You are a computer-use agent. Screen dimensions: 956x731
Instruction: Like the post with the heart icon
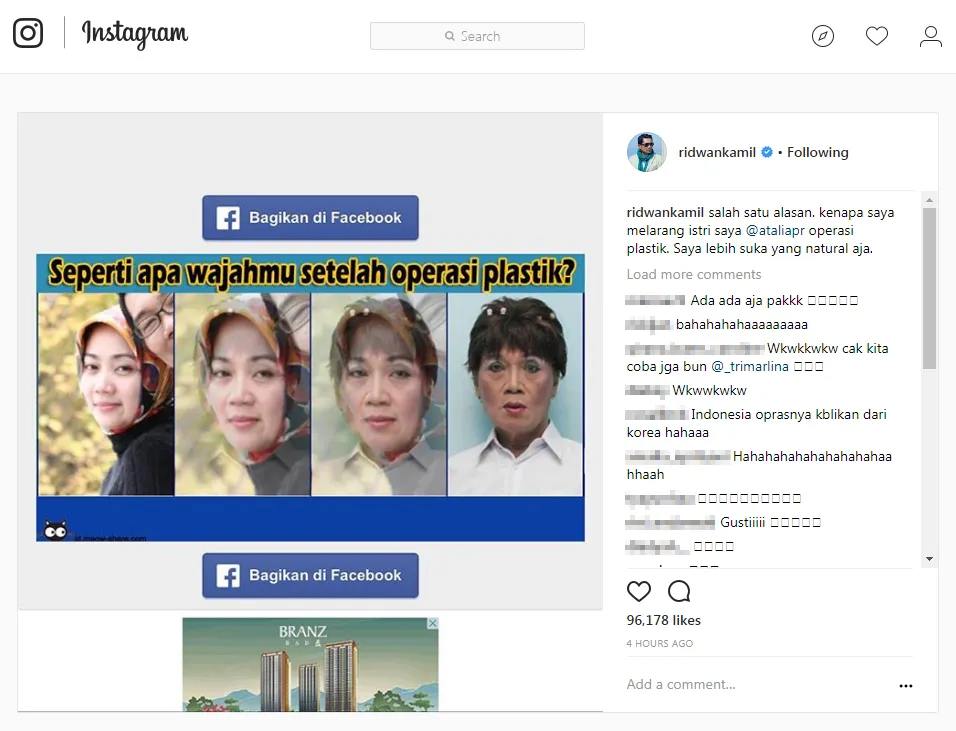(x=639, y=591)
